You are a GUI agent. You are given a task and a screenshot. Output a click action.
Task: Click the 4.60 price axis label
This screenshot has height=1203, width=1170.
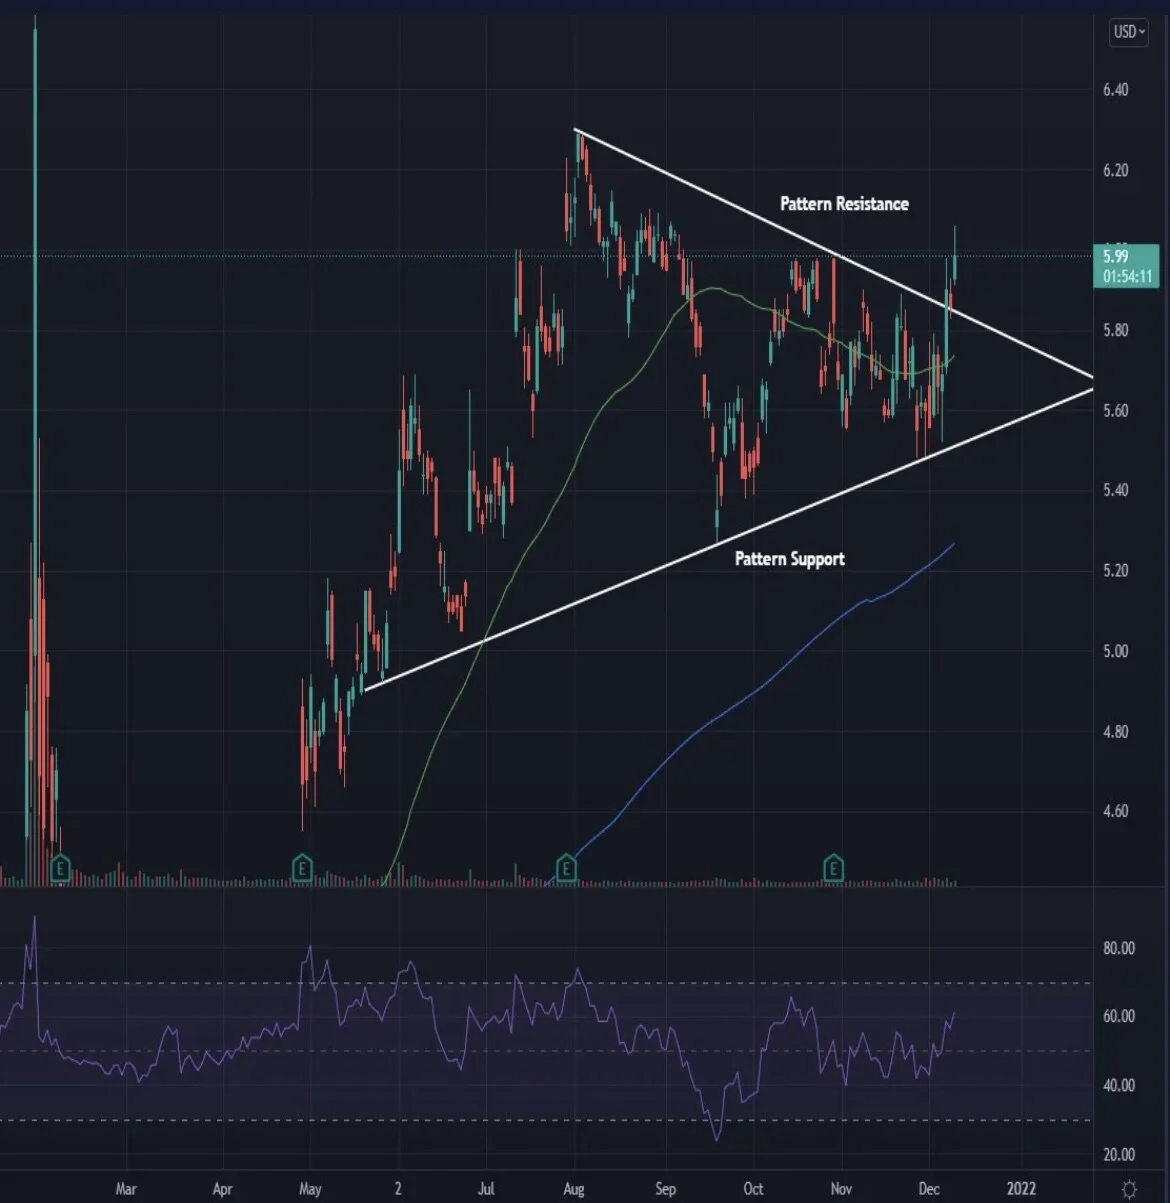click(1116, 811)
